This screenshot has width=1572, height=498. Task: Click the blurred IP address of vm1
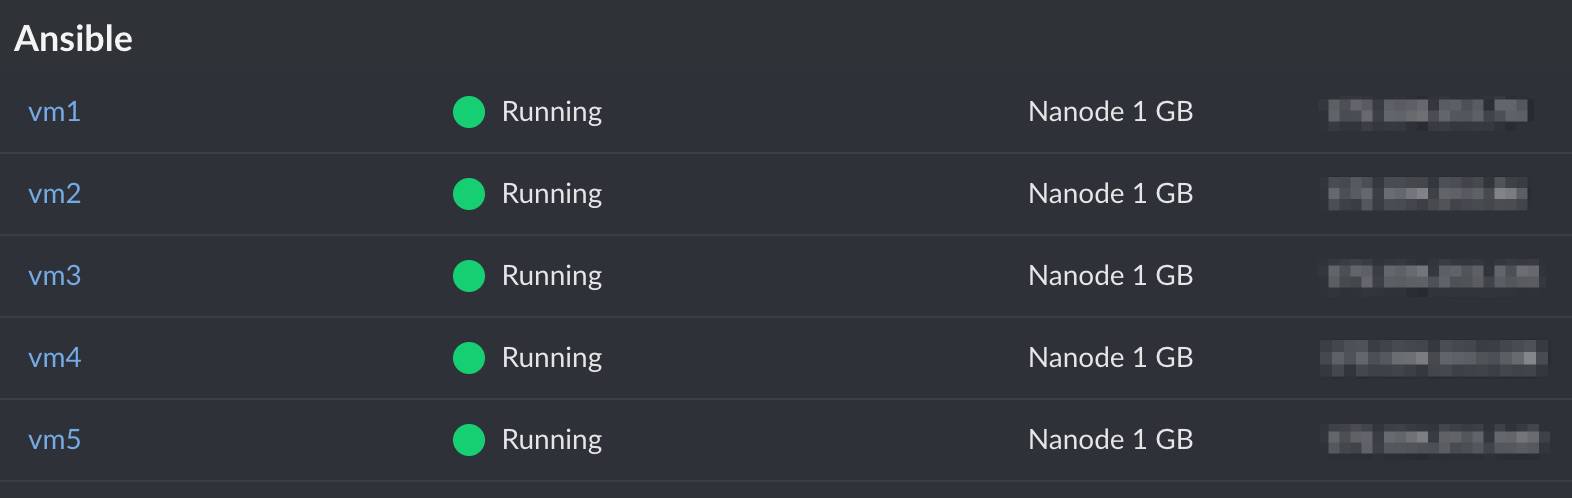point(1427,112)
